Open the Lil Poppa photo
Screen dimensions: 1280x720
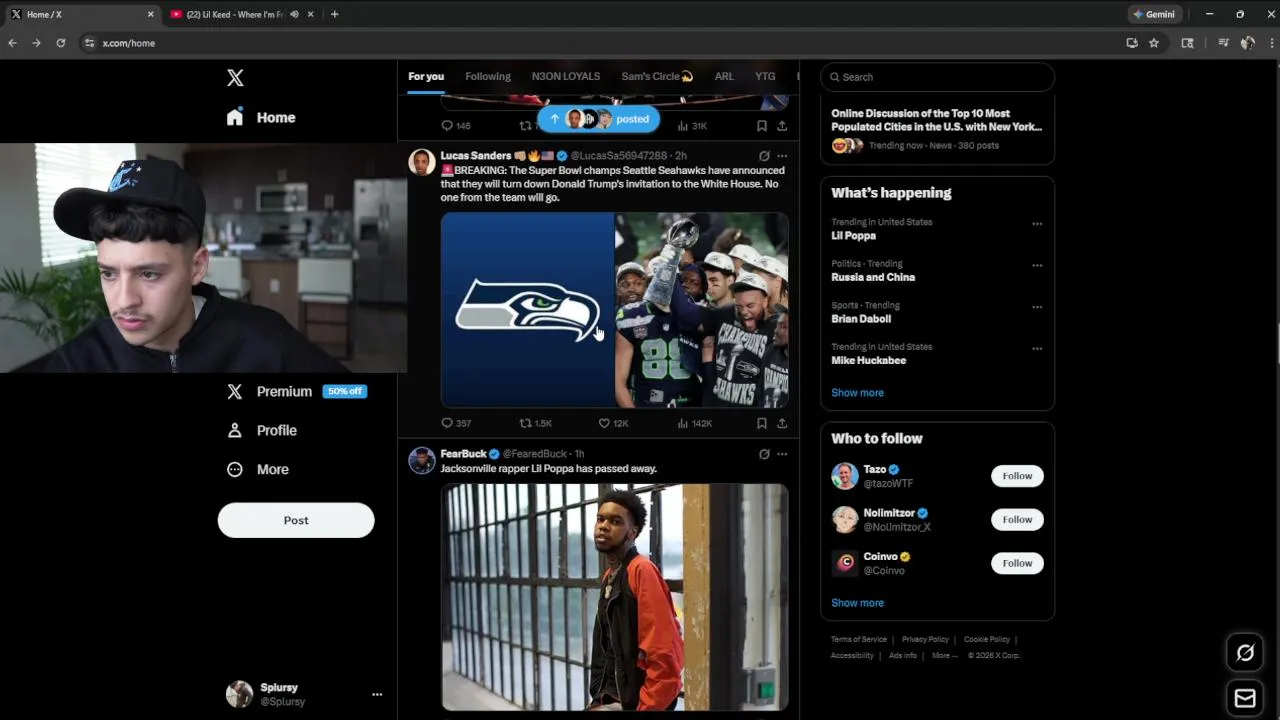[615, 597]
